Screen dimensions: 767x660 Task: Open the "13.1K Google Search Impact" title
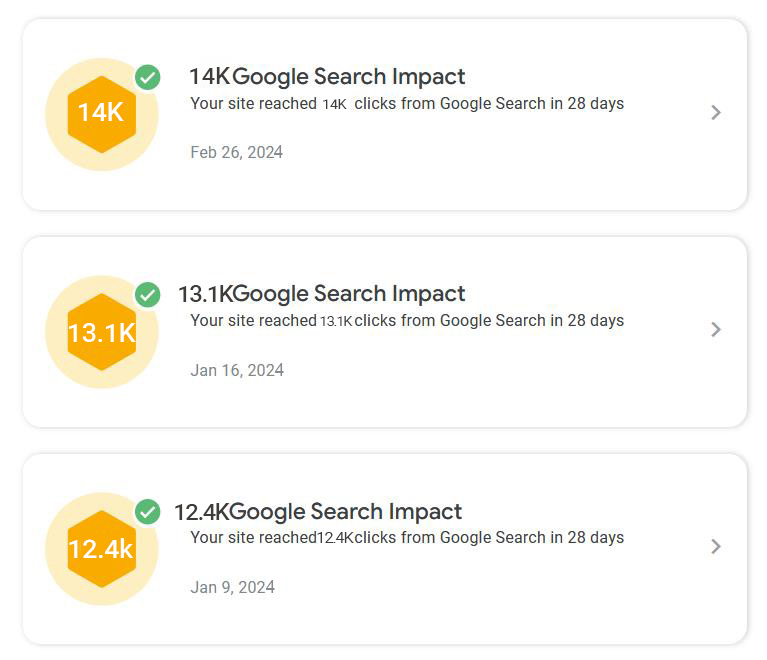coord(321,294)
